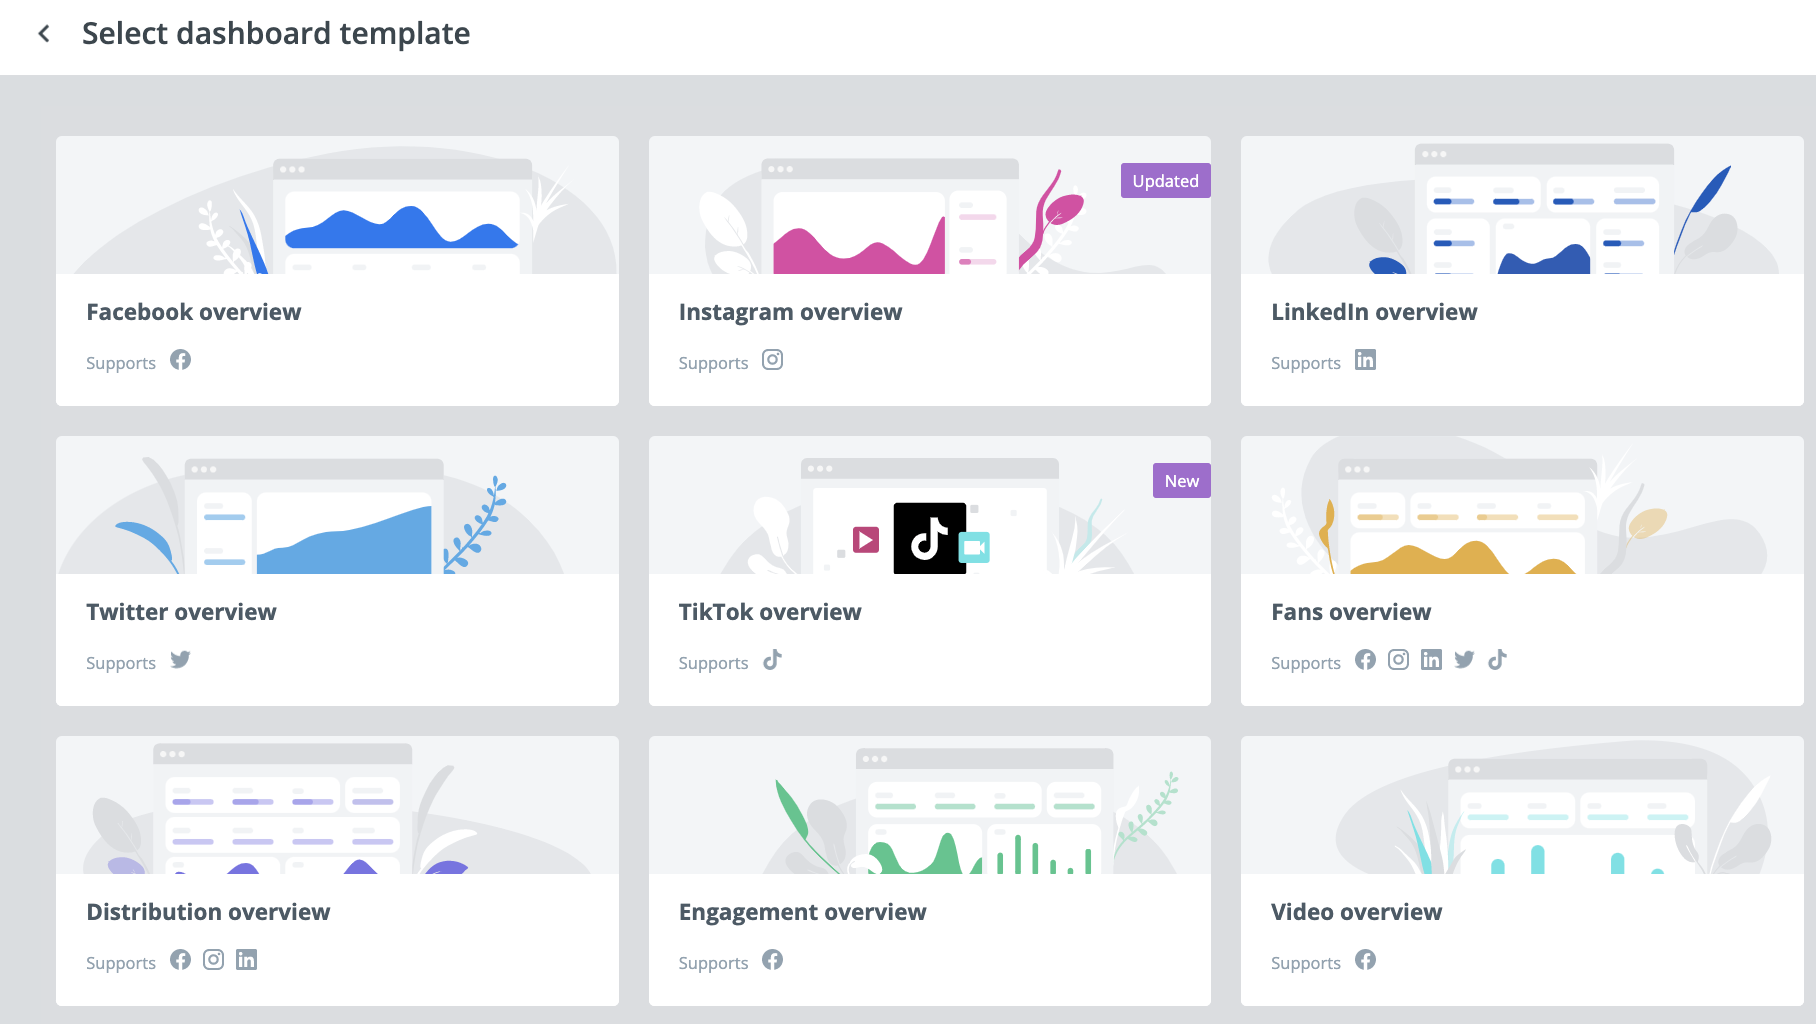Open the Facebook overview template title
The height and width of the screenshot is (1024, 1816).
(193, 312)
